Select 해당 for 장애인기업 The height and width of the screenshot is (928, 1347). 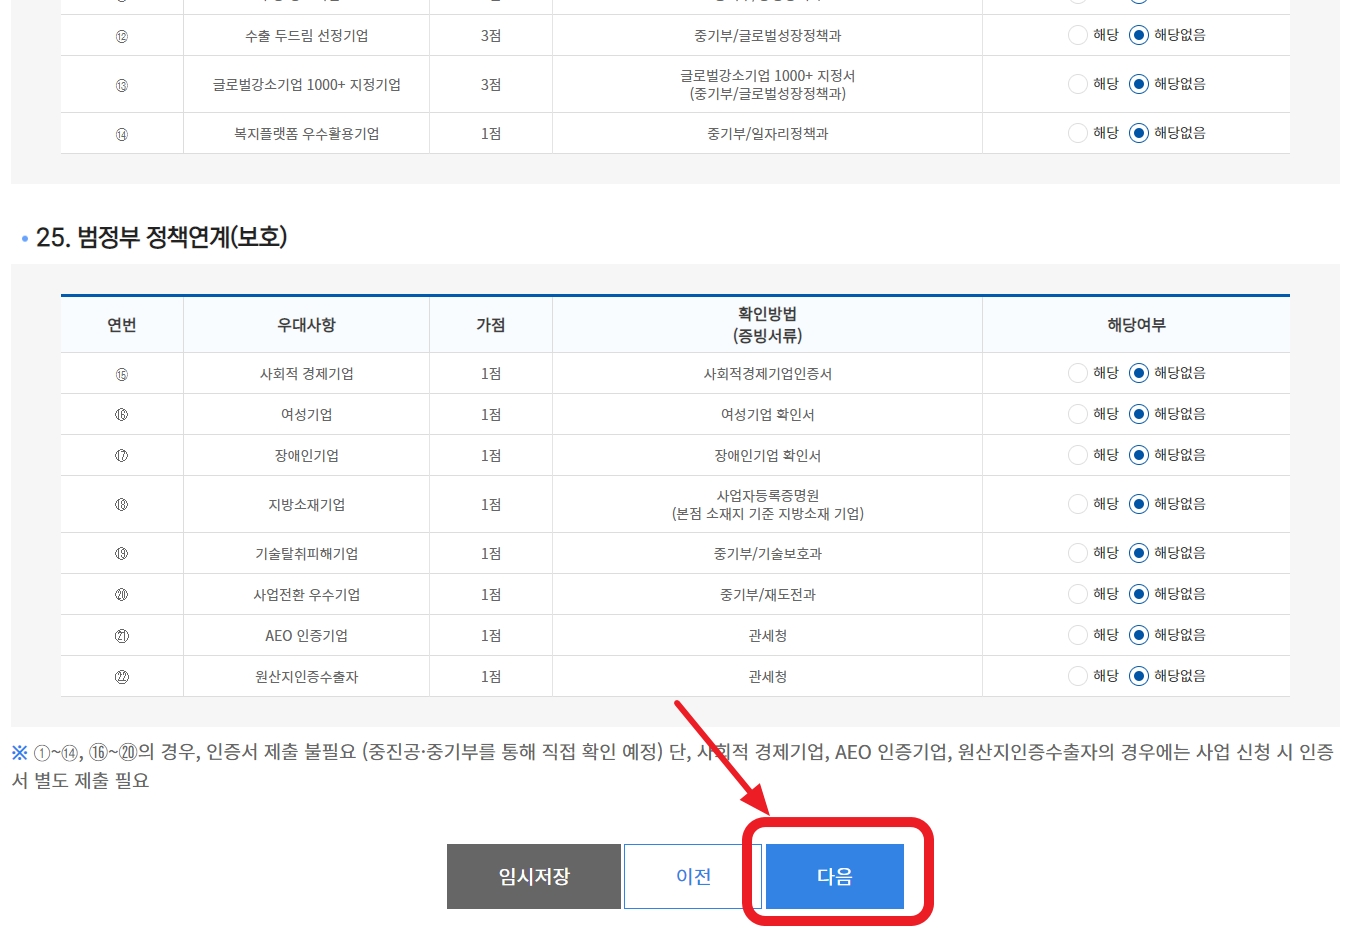pos(1078,455)
